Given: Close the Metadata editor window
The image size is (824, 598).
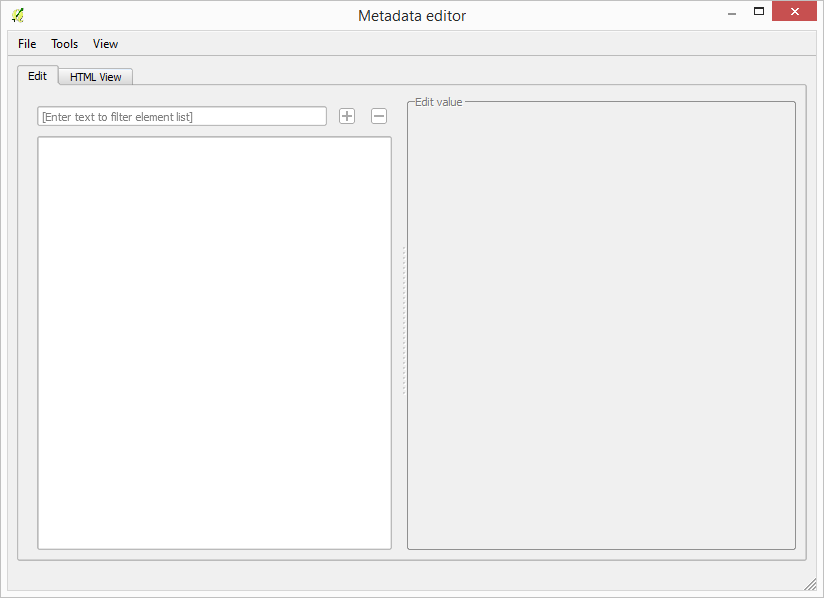Looking at the screenshot, I should point(794,11).
